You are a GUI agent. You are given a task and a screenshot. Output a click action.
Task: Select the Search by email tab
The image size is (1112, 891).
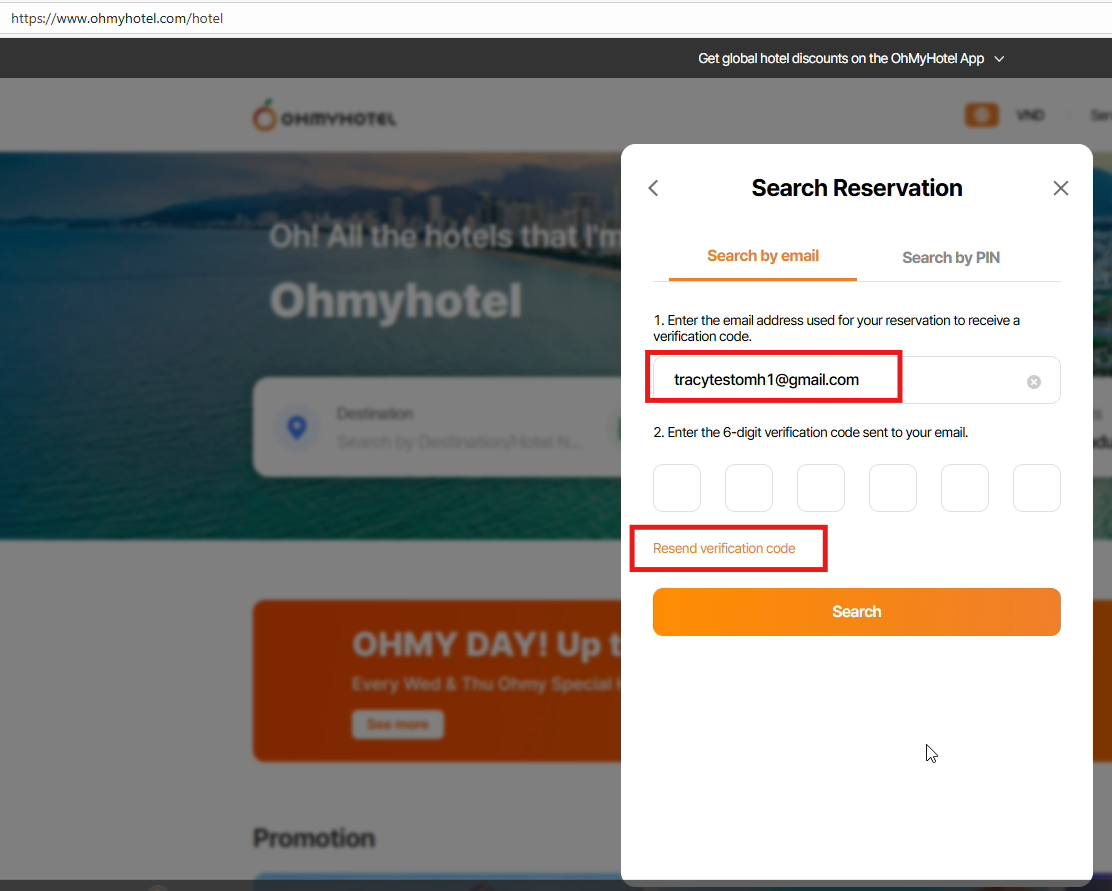(x=763, y=256)
